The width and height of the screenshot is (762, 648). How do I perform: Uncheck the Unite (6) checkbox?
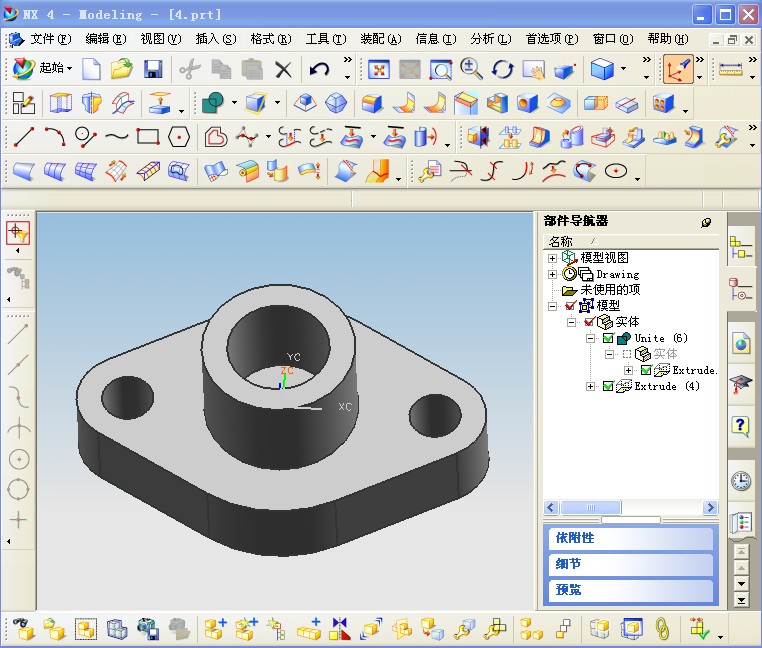pyautogui.click(x=608, y=338)
